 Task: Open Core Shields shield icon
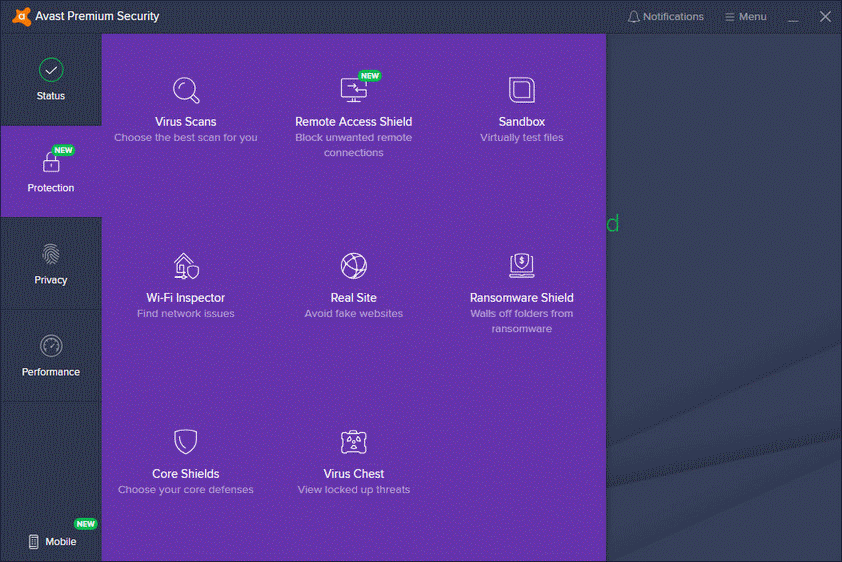[x=186, y=442]
